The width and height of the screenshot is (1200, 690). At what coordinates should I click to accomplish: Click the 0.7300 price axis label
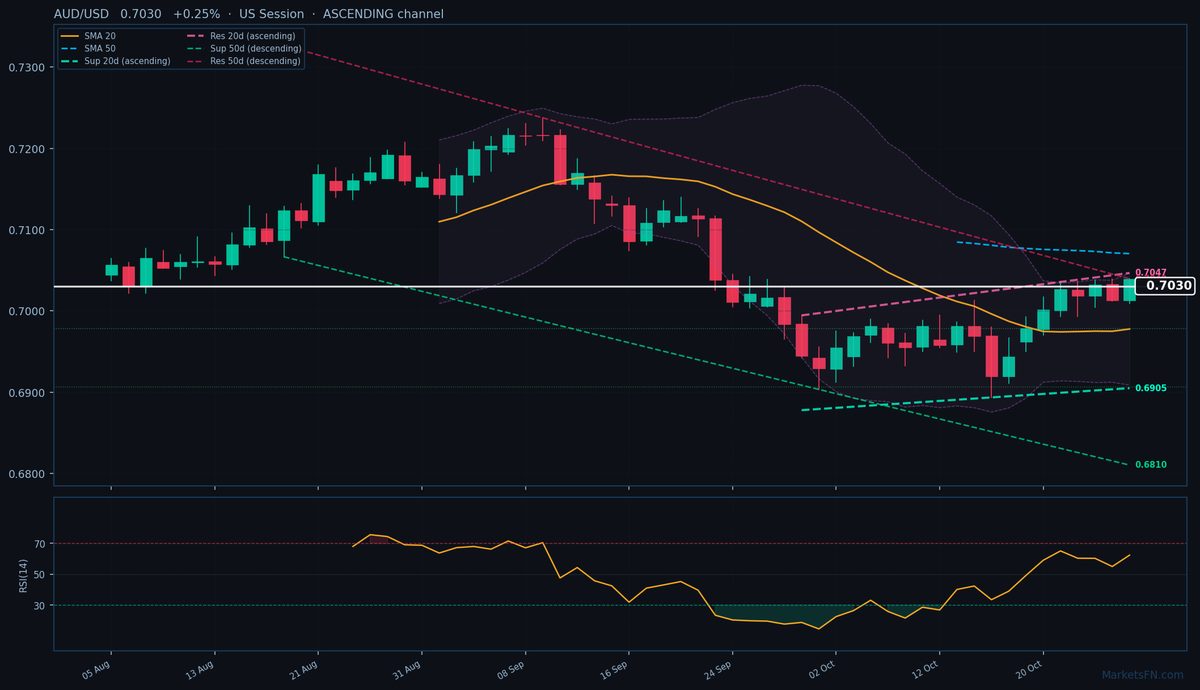coord(26,67)
